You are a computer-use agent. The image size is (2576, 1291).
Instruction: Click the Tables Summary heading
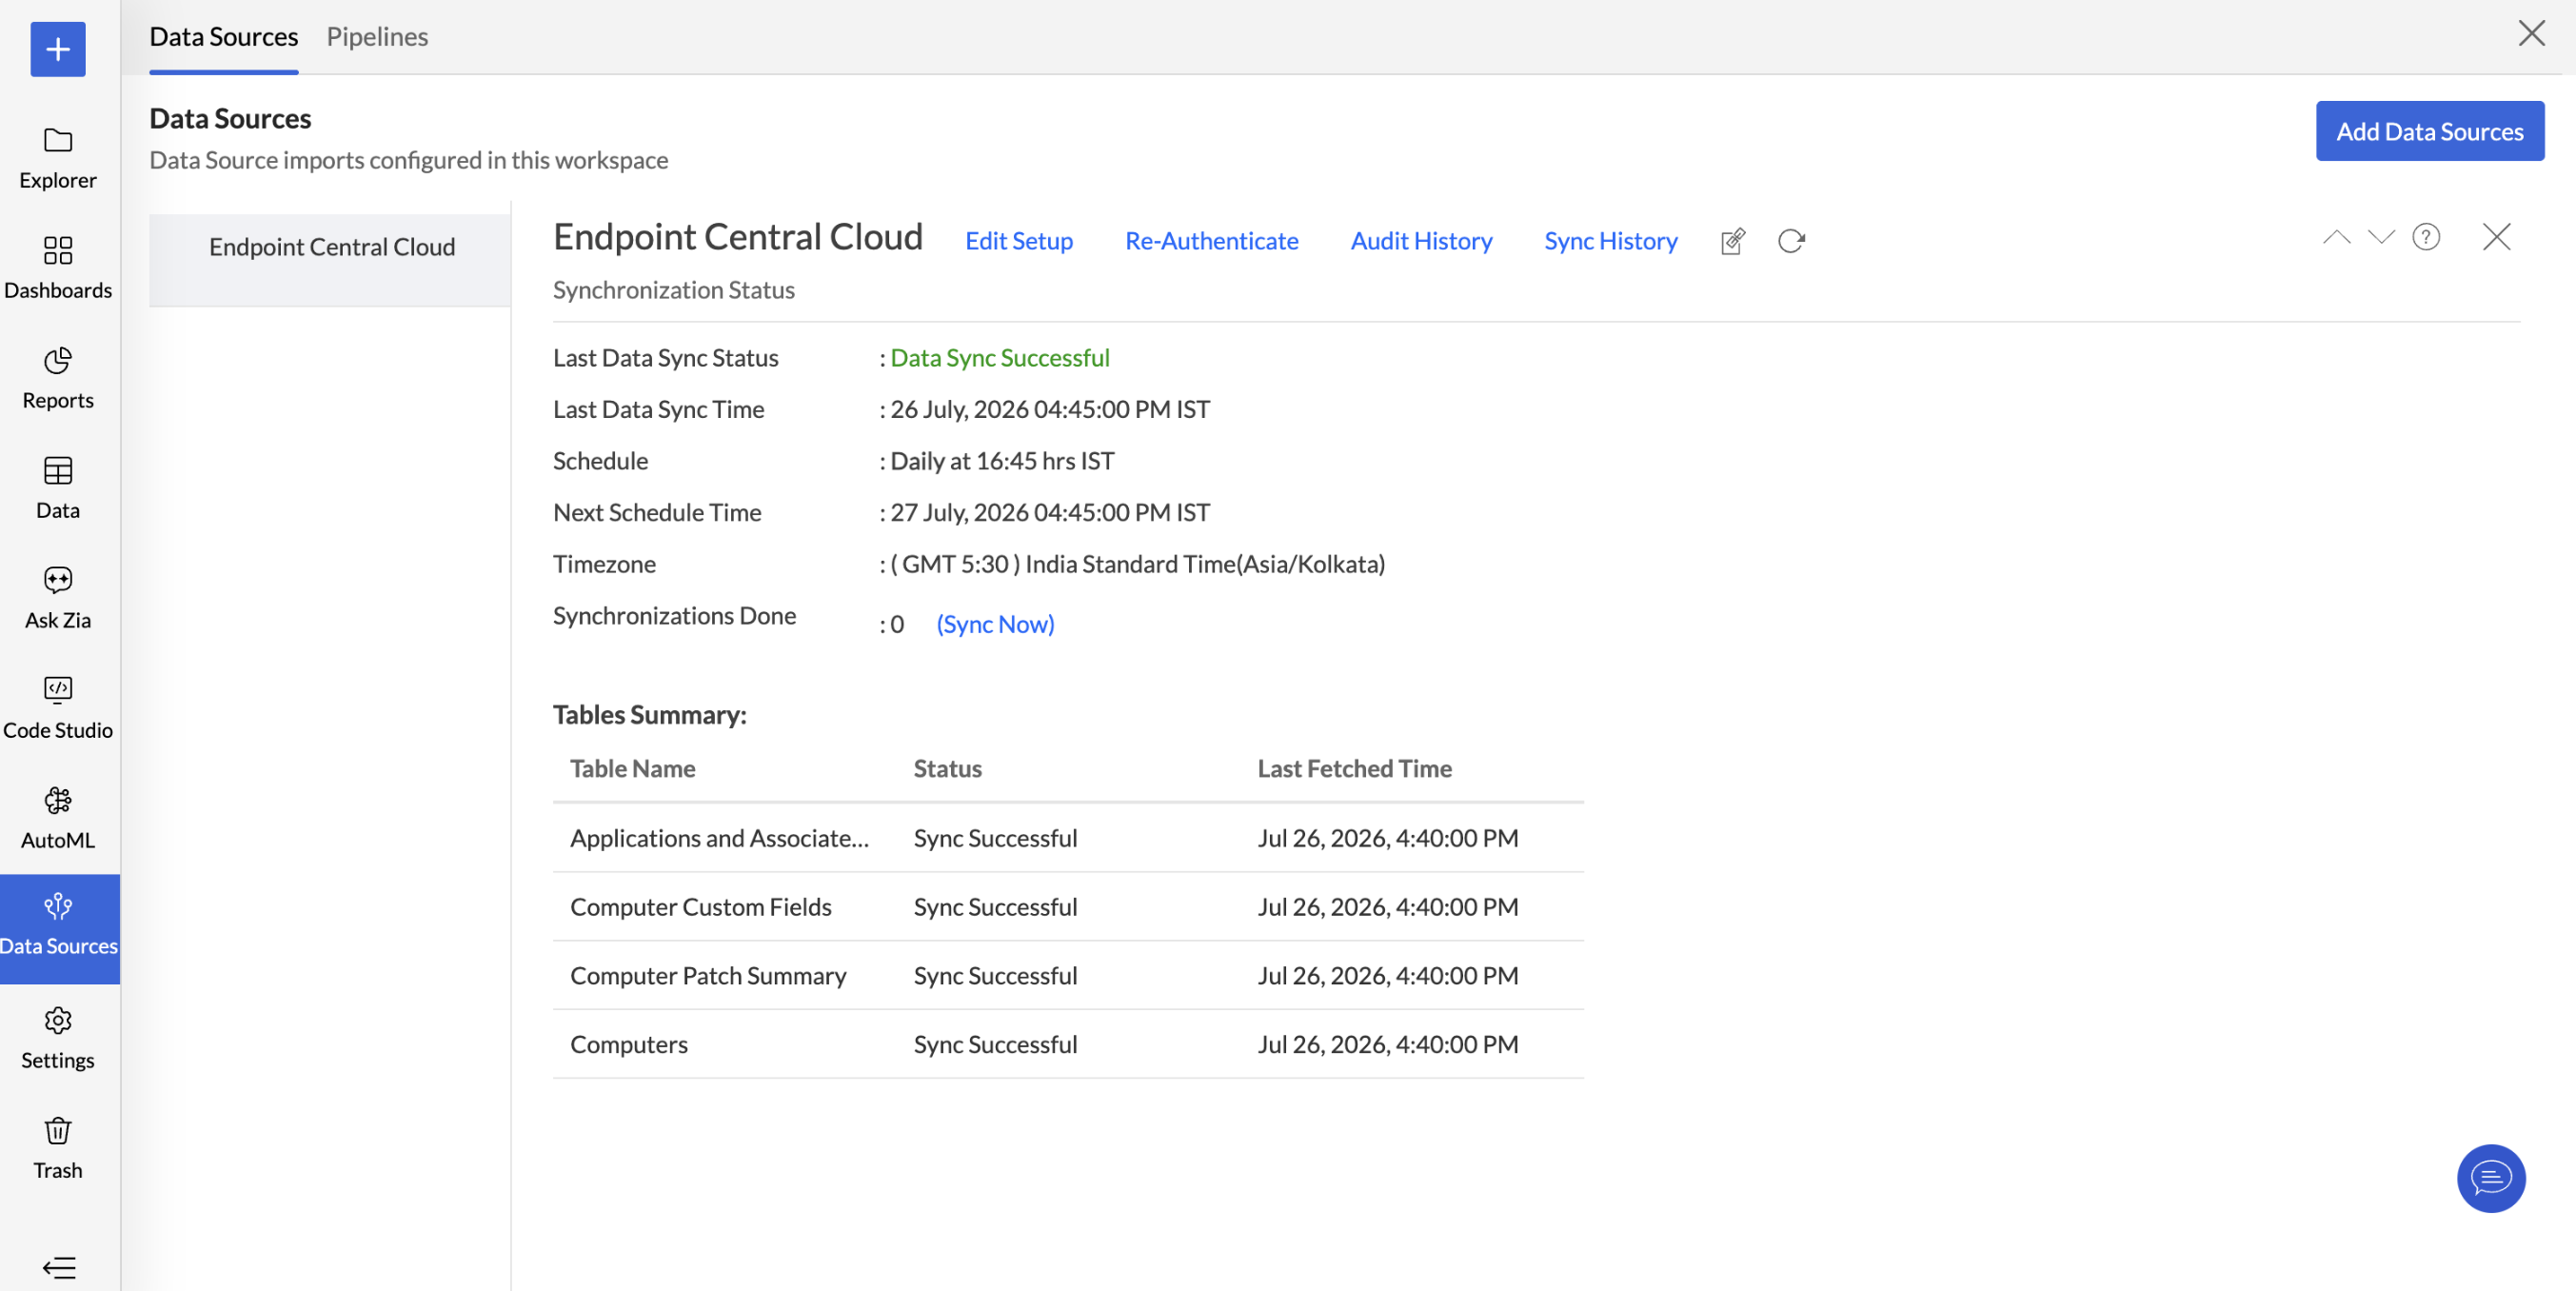650,715
